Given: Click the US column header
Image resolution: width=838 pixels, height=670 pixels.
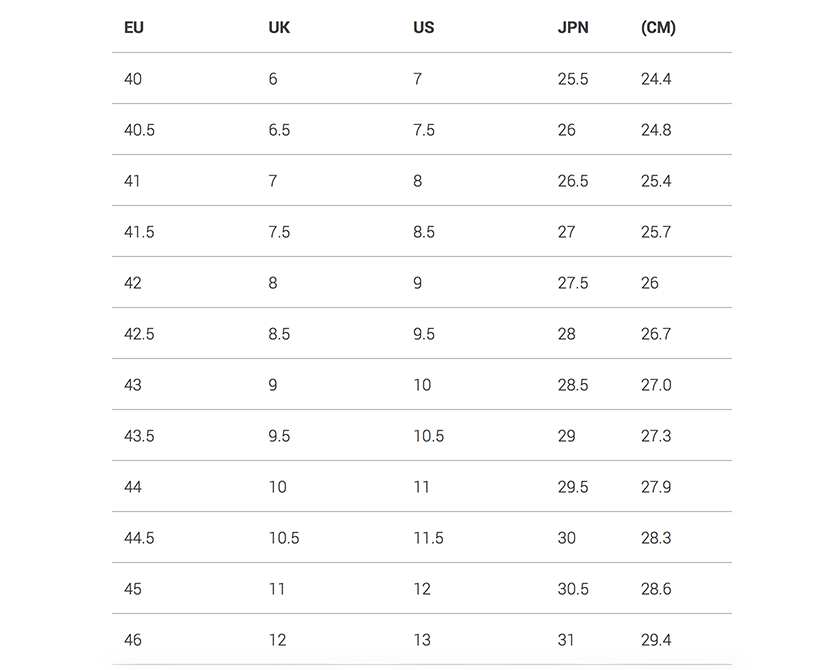Looking at the screenshot, I should coord(424,28).
